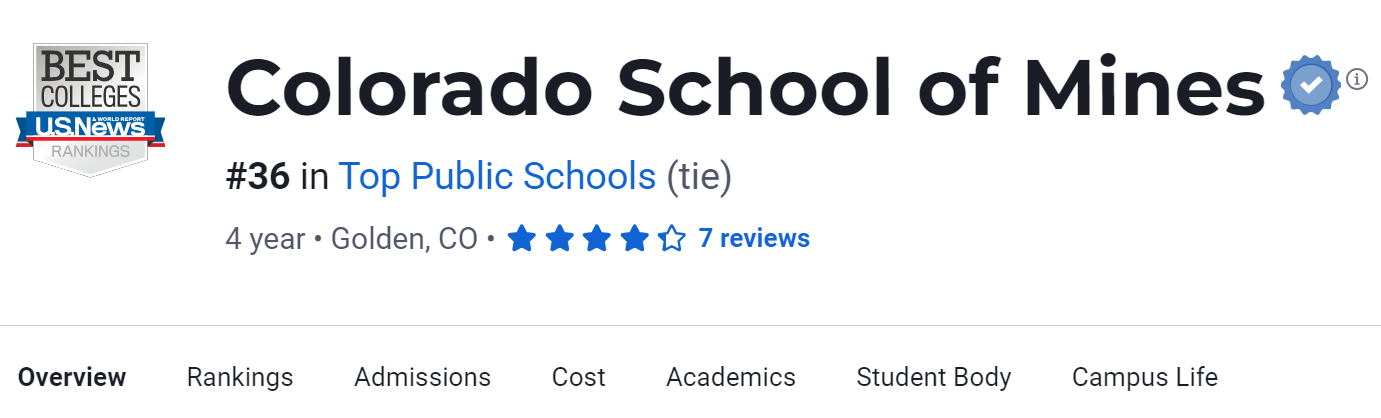Click the Colorado School of Mines heading

pos(746,86)
